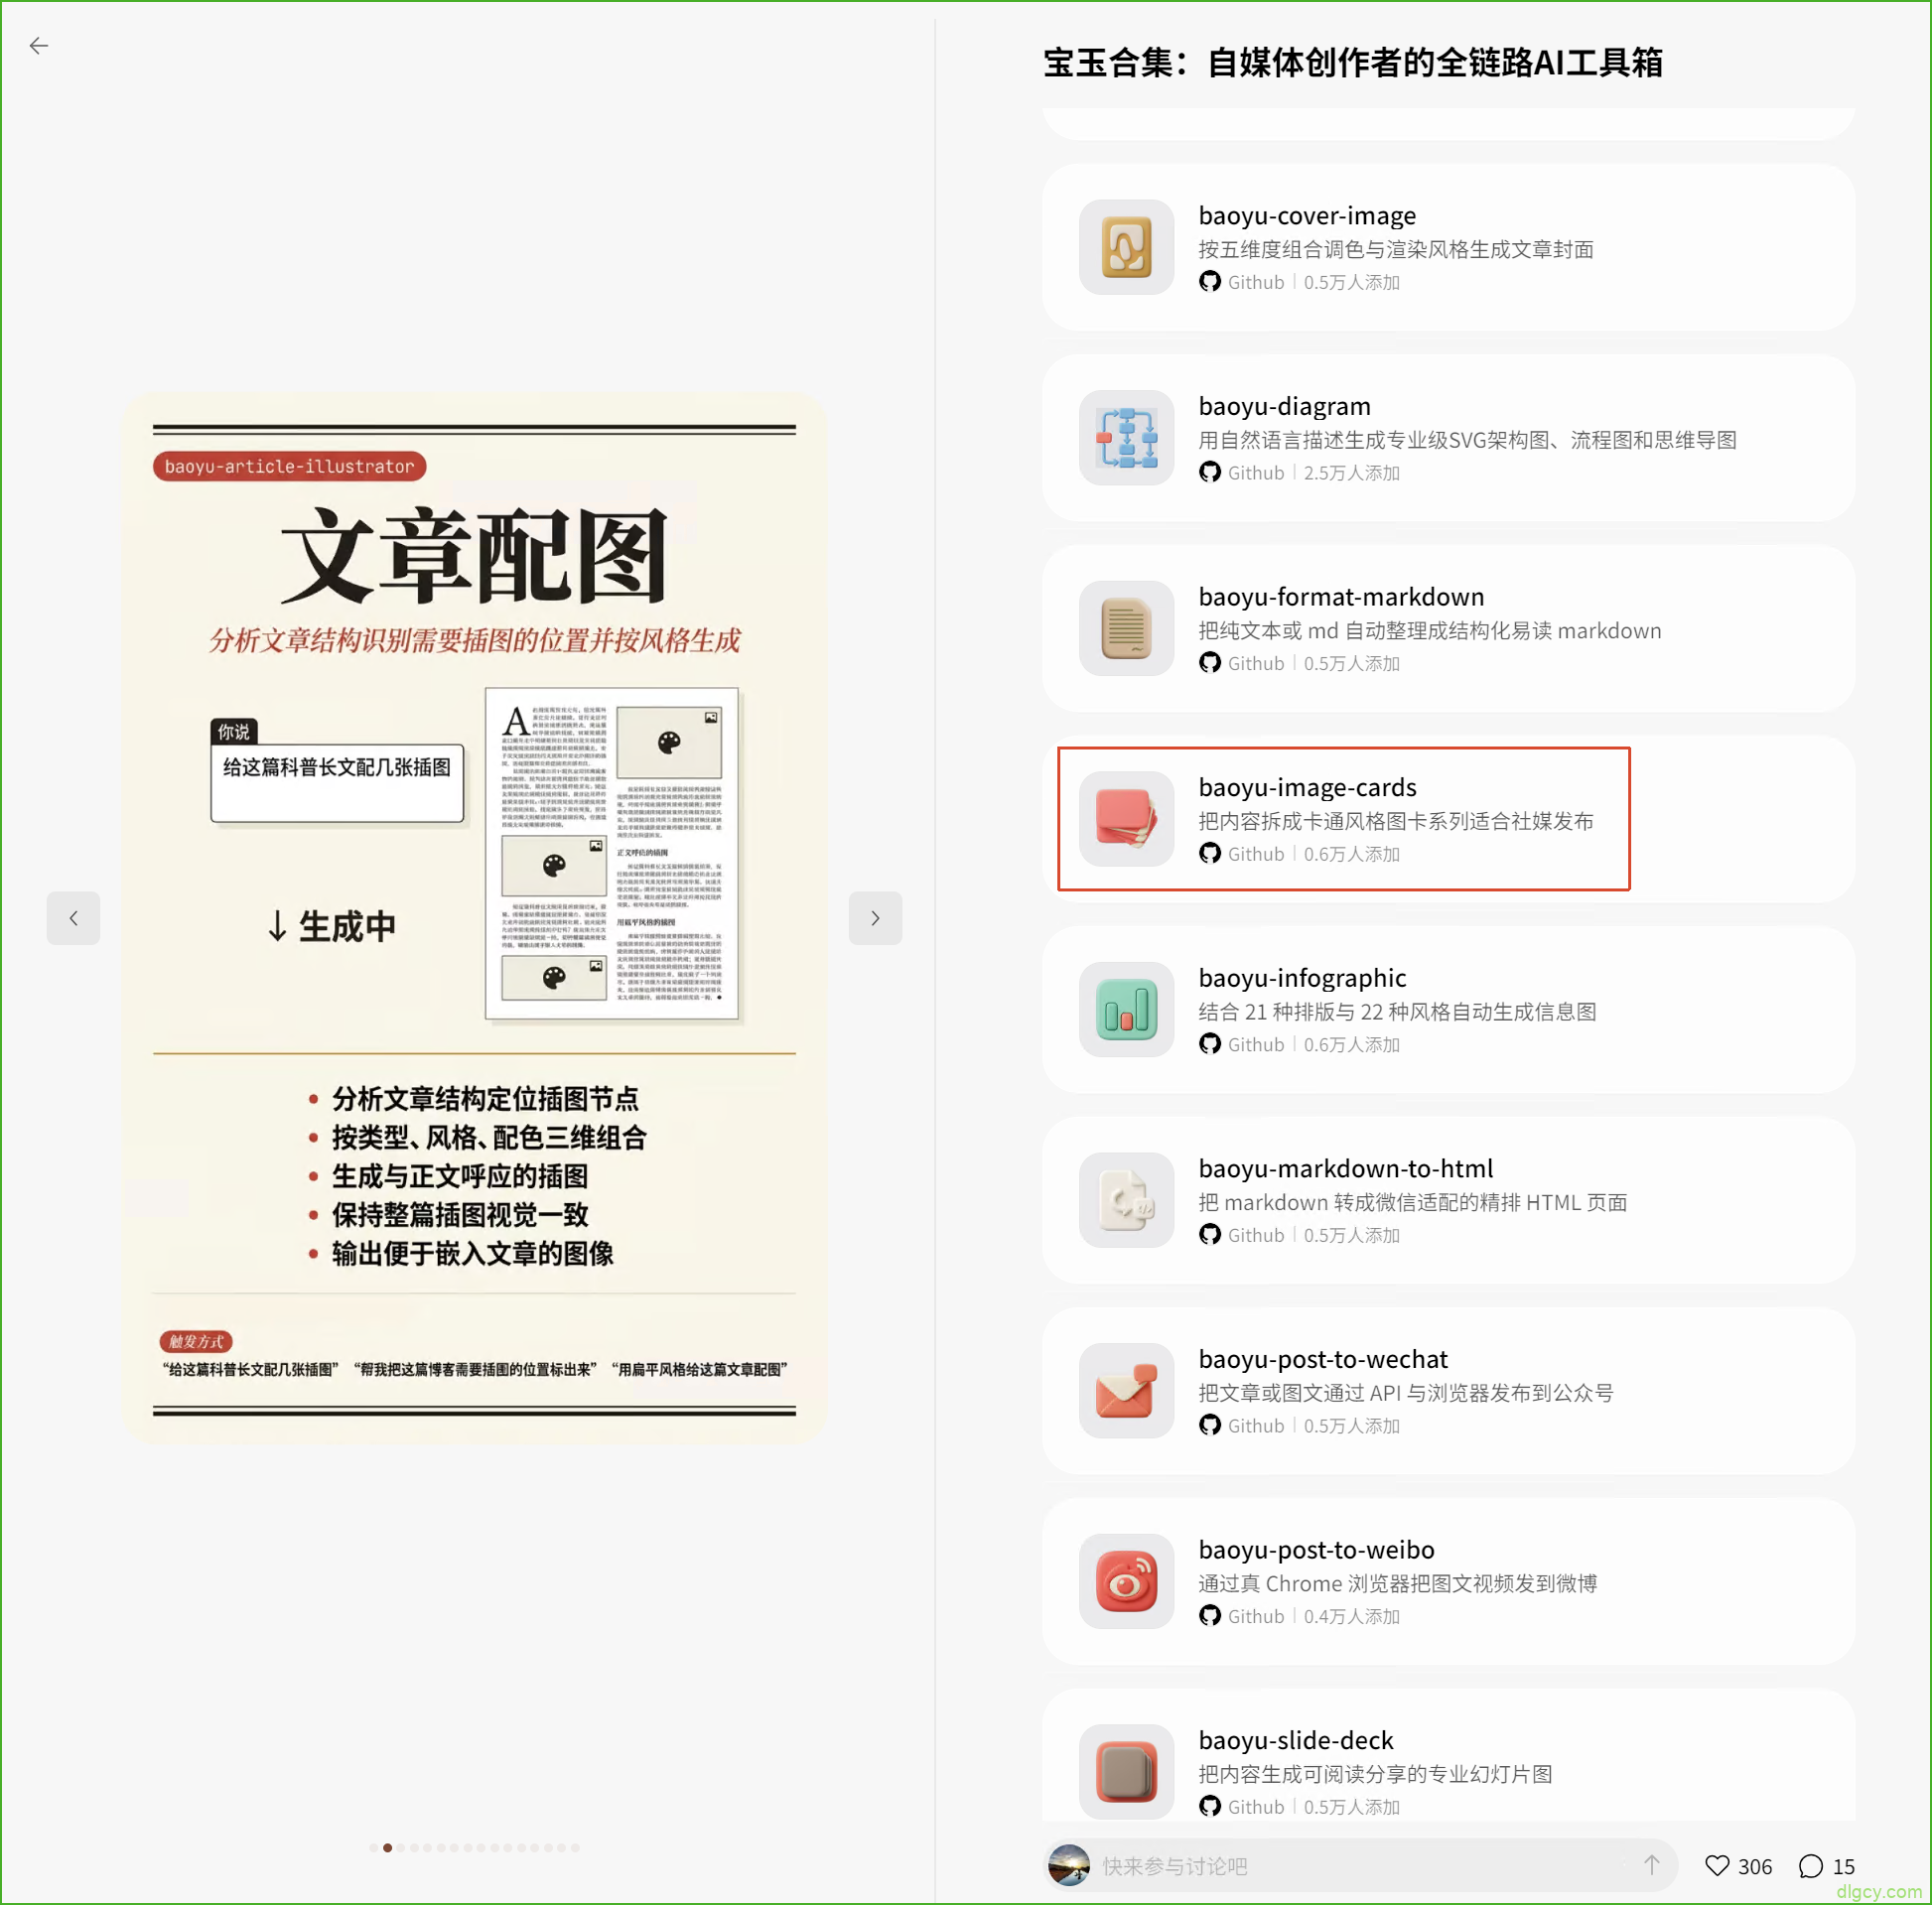Open the baoyu-infographic title link
Screen dimensions: 1932x1905
tap(1302, 978)
